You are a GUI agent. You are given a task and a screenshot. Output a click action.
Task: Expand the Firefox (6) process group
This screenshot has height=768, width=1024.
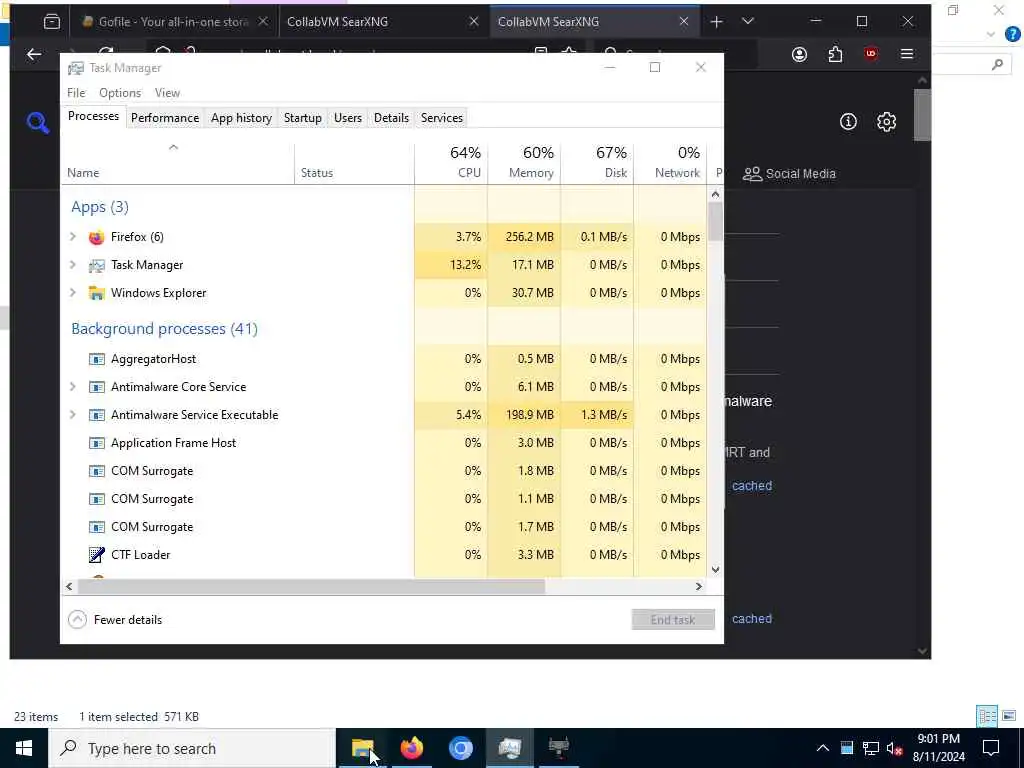coord(73,237)
